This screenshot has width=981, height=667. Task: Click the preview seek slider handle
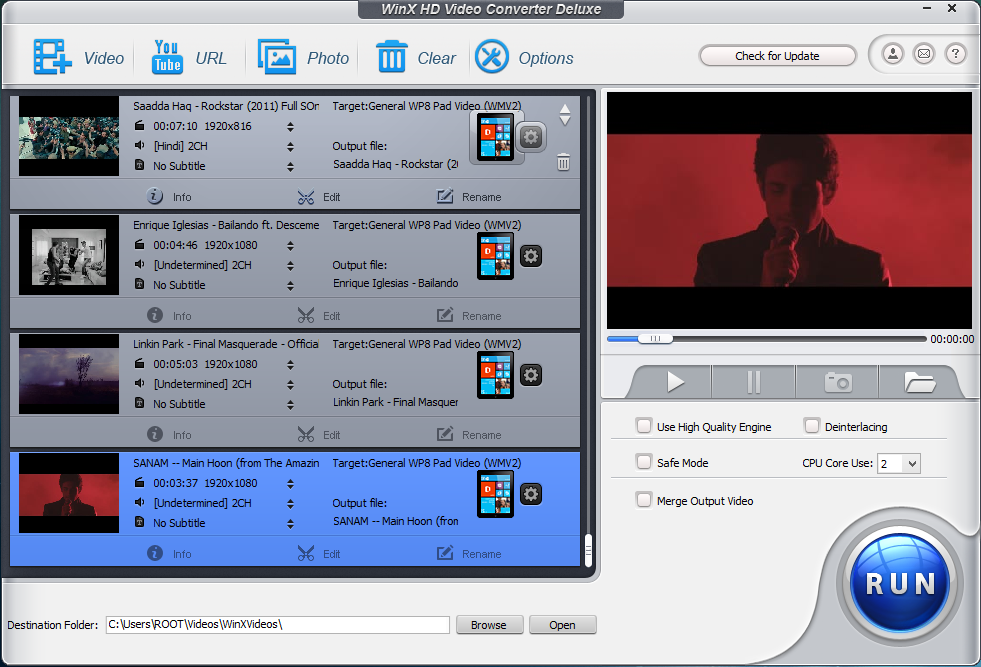coord(655,339)
